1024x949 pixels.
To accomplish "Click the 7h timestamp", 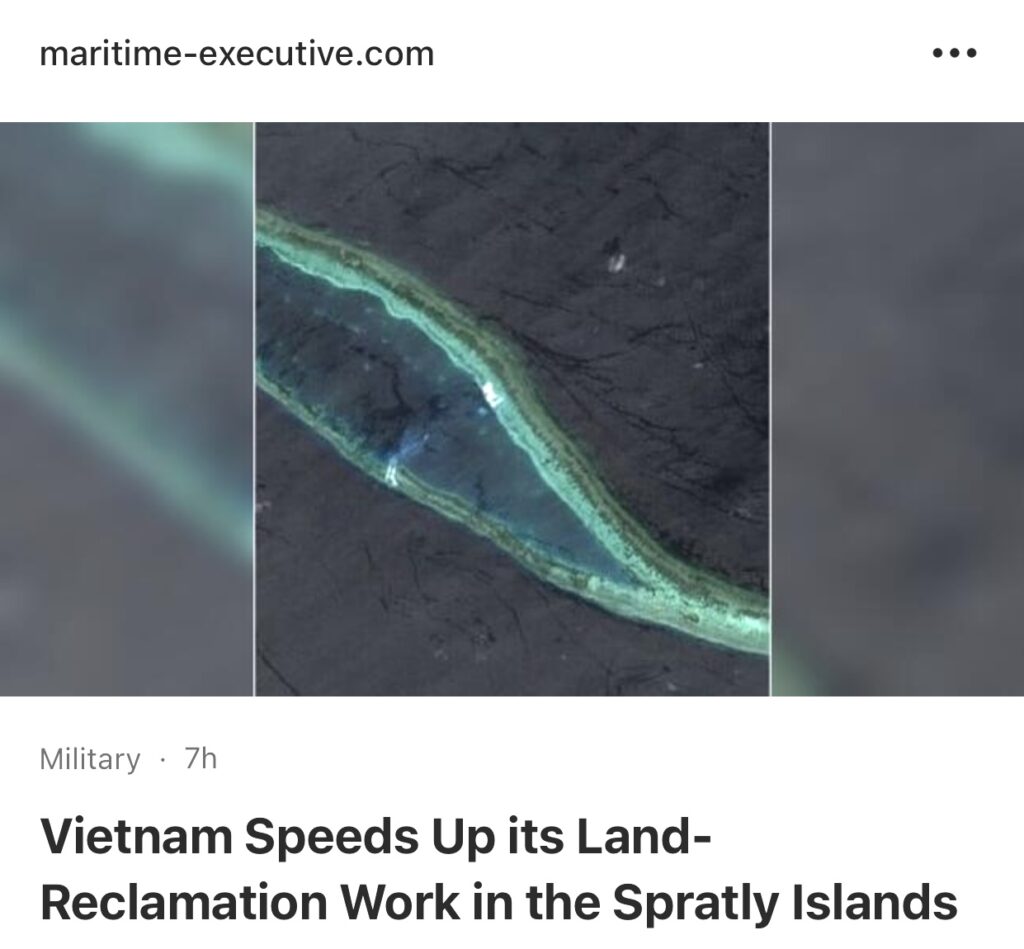I will click(x=200, y=759).
